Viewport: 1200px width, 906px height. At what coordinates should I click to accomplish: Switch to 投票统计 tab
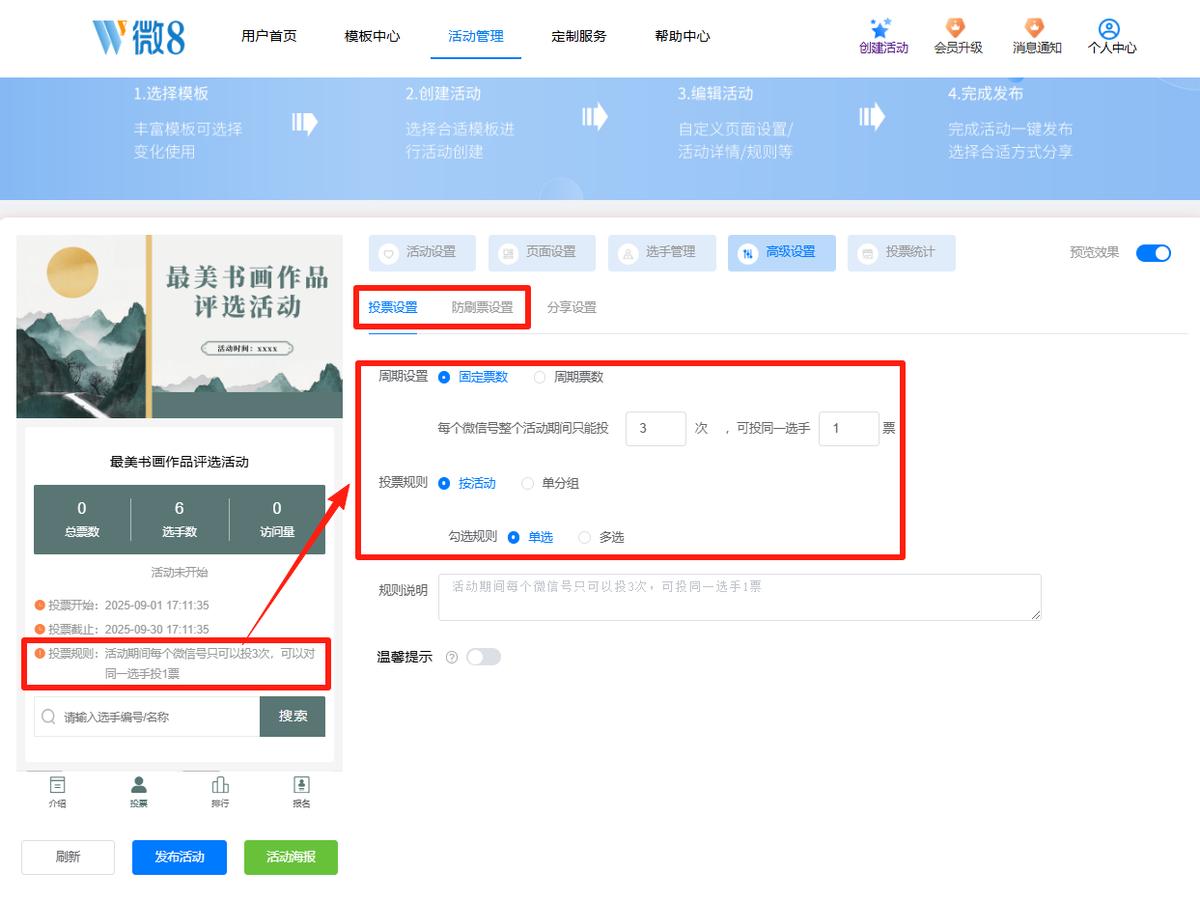point(902,253)
